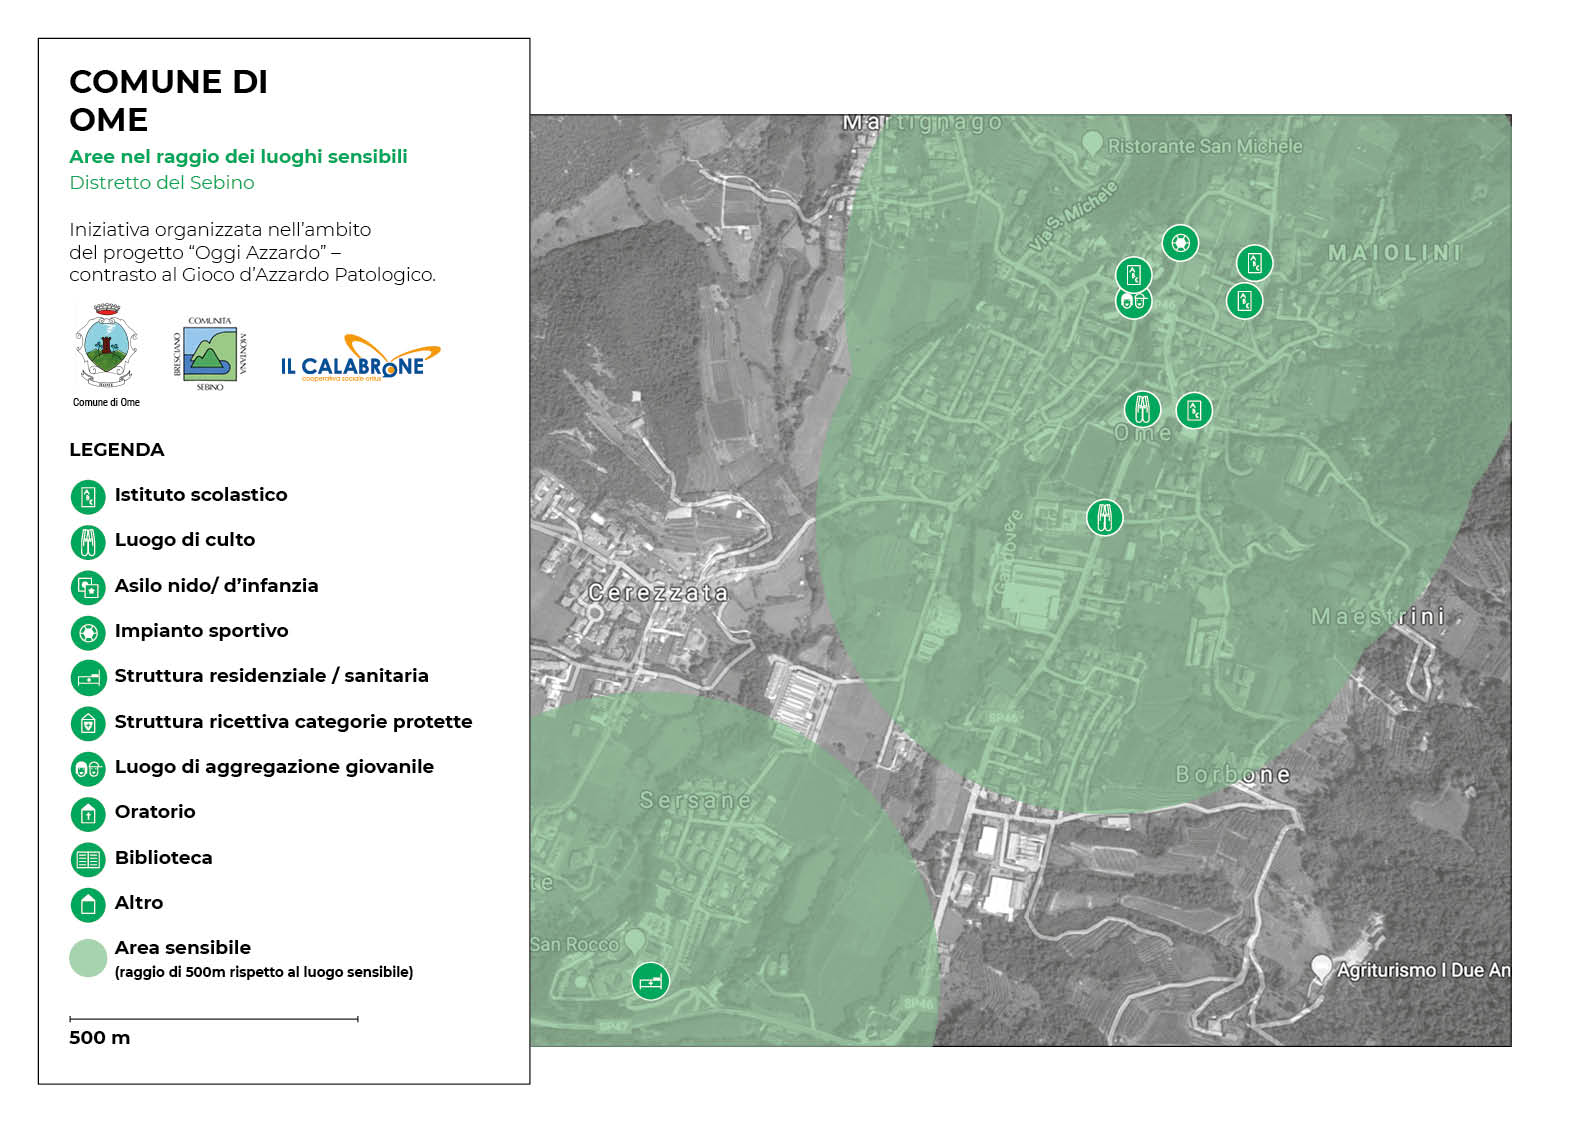Click the 'Biblioteca' legend label
This screenshot has width=1587, height=1123.
(164, 857)
